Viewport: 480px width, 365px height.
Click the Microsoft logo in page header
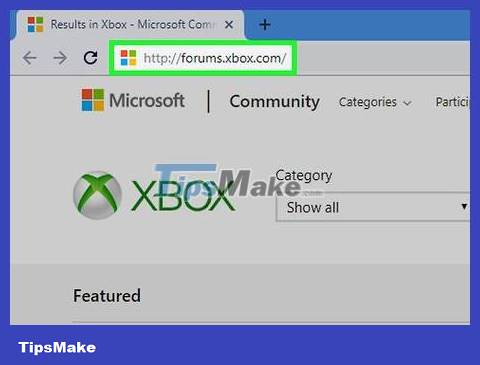[133, 100]
